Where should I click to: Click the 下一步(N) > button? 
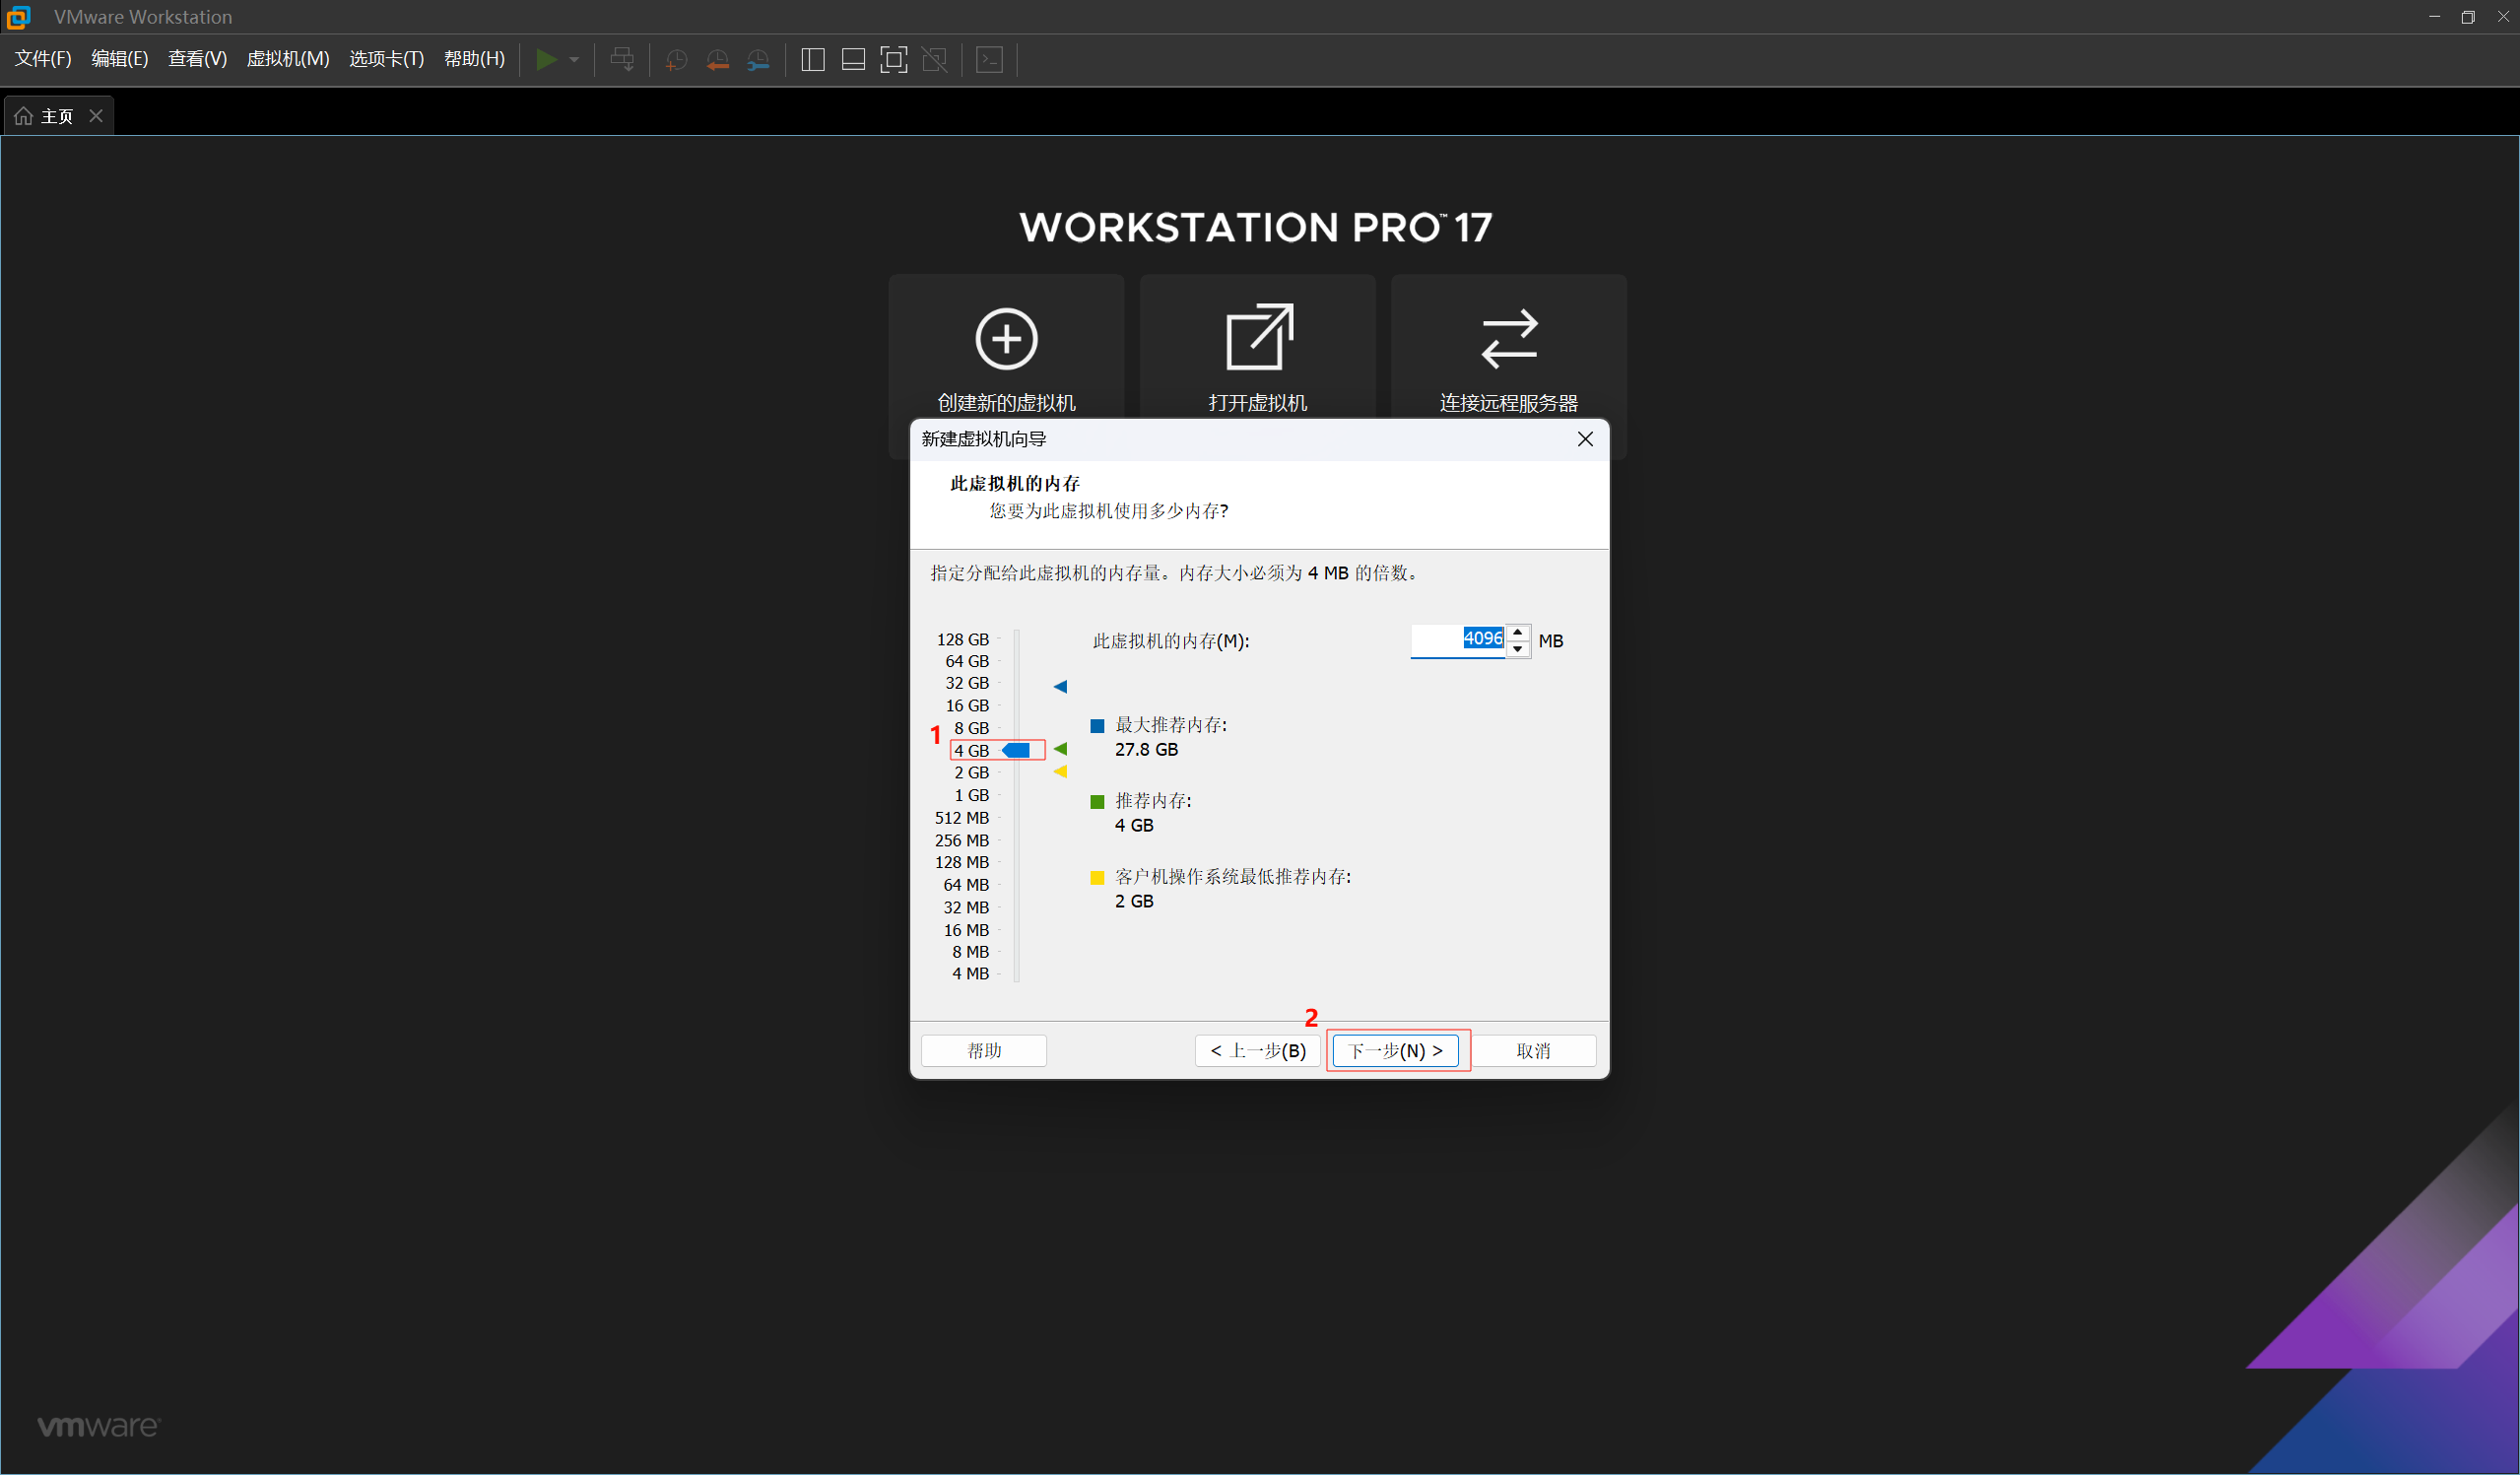[x=1395, y=1050]
